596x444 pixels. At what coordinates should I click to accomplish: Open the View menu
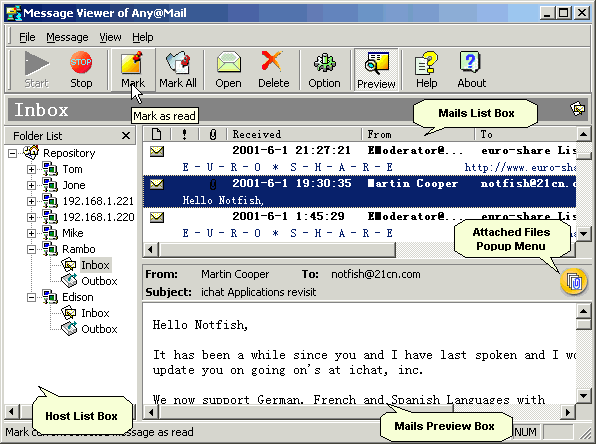[x=110, y=37]
